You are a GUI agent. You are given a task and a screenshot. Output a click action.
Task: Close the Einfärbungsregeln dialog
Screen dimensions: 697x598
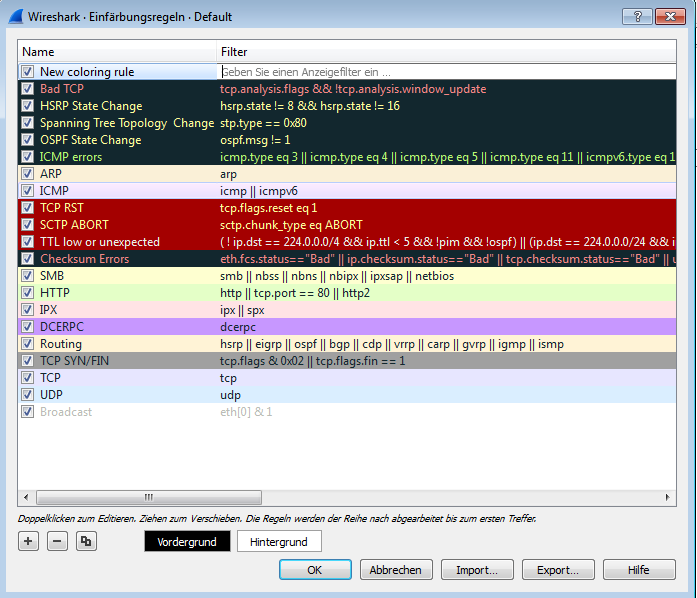[x=670, y=17]
